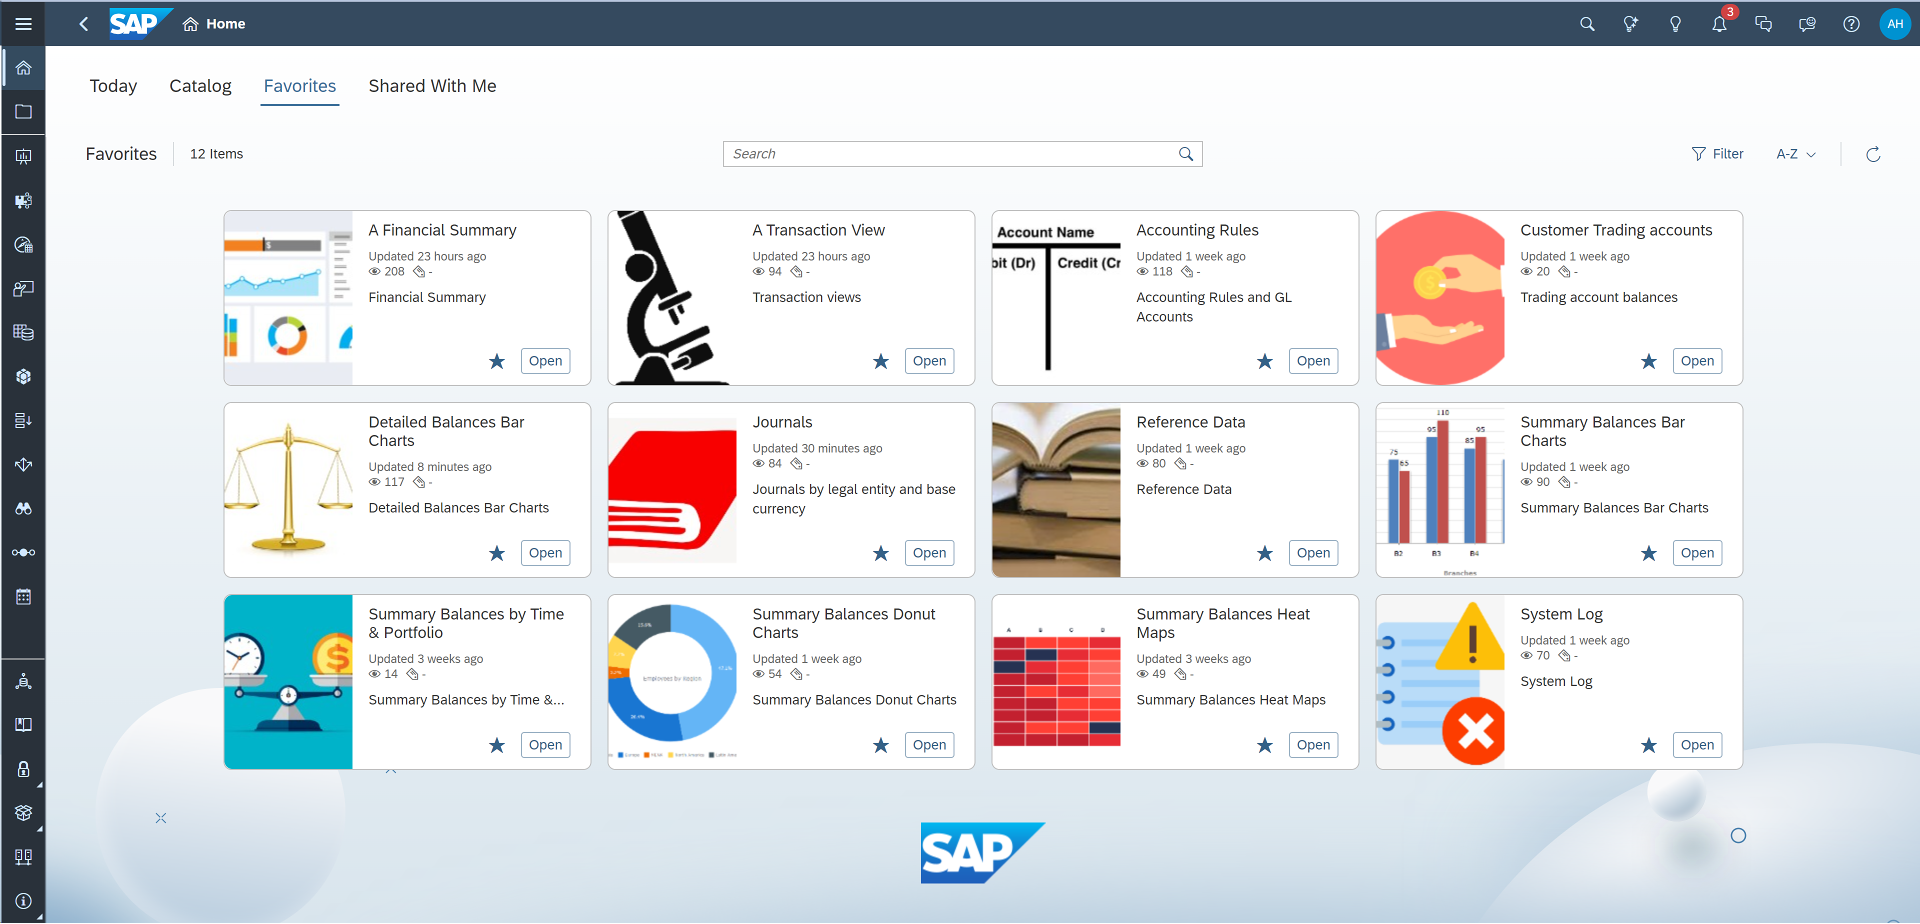
Task: Open notifications via the bell icon
Action: coord(1719,23)
